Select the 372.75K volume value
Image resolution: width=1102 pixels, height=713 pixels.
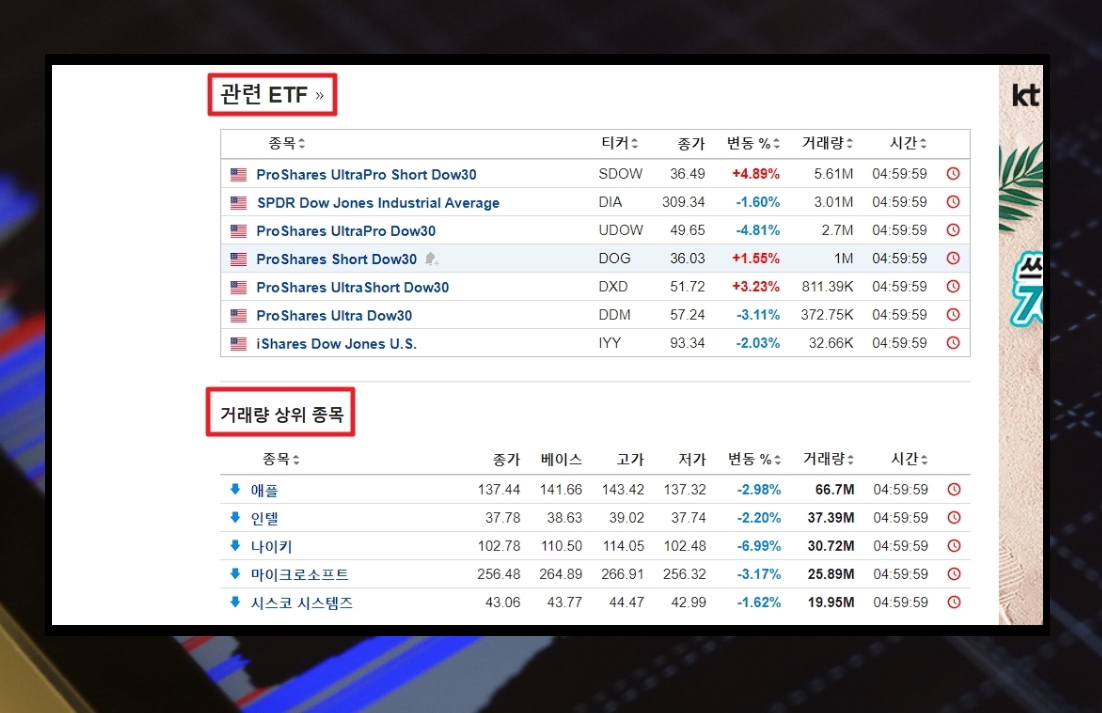click(826, 315)
